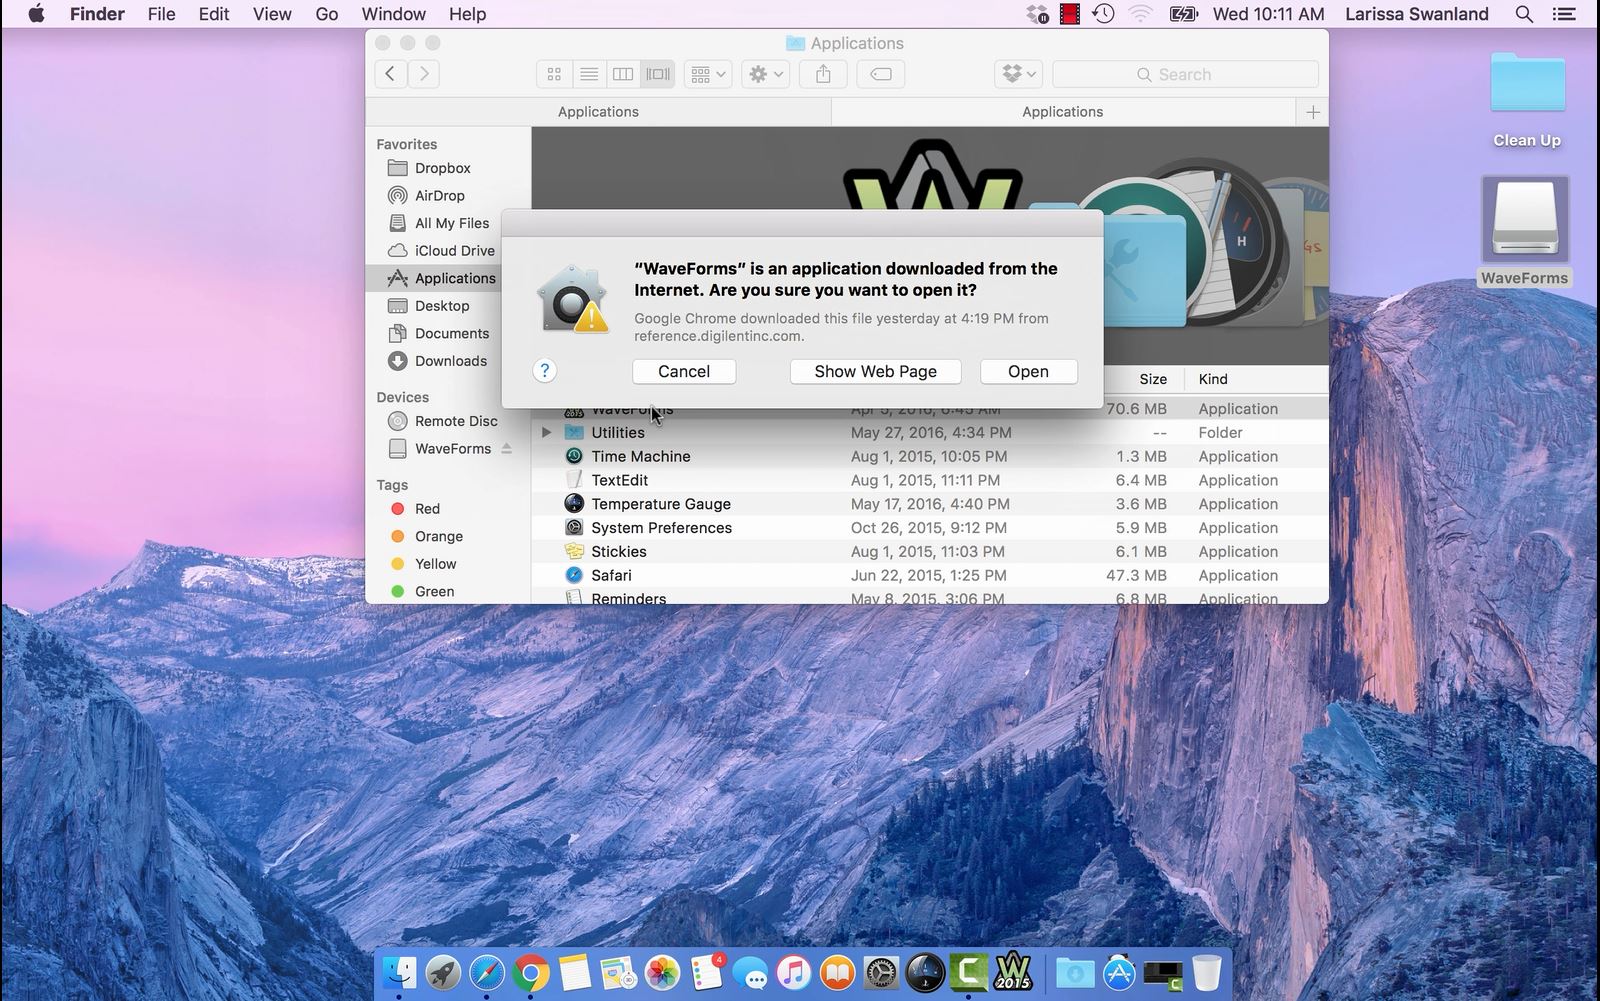The image size is (1600, 1001).
Task: Select the System Preferences row
Action: pyautogui.click(x=930, y=528)
